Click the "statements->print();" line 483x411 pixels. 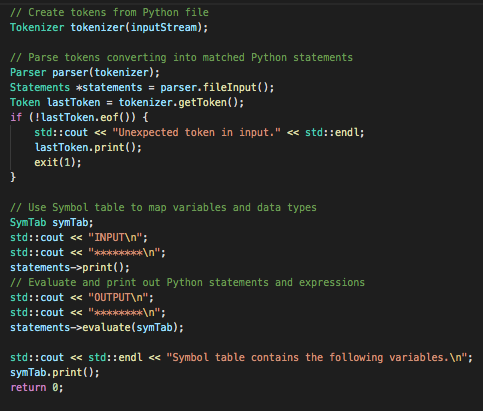tap(70, 267)
